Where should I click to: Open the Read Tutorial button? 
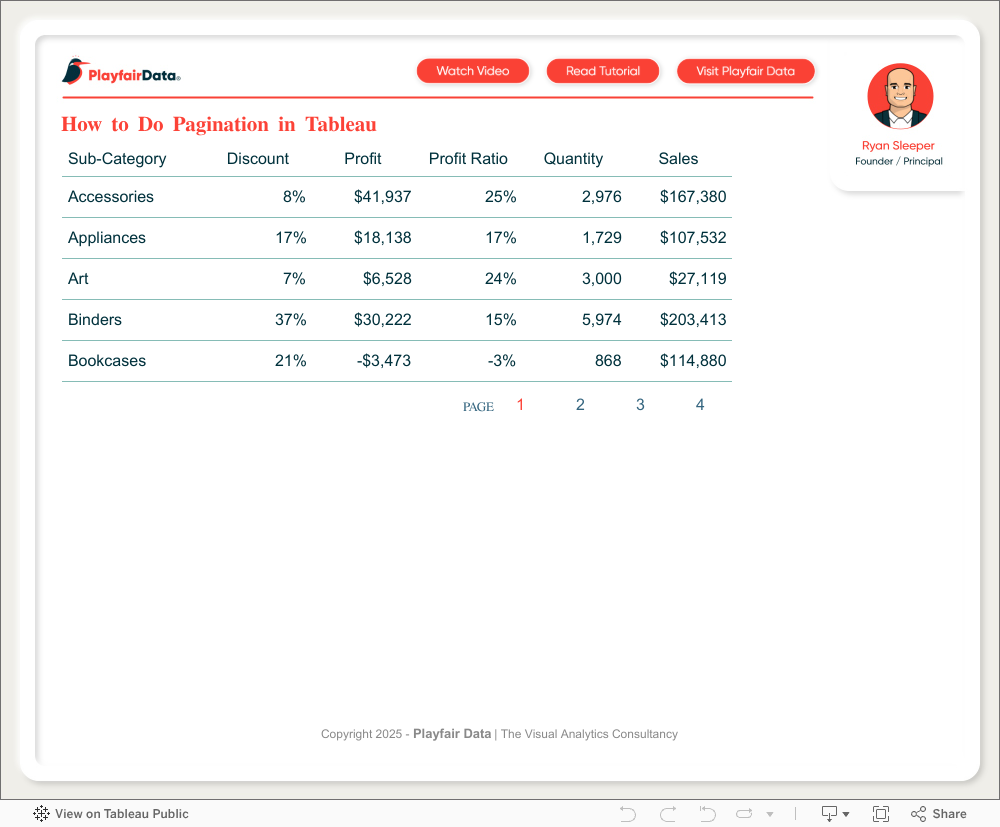click(x=603, y=71)
